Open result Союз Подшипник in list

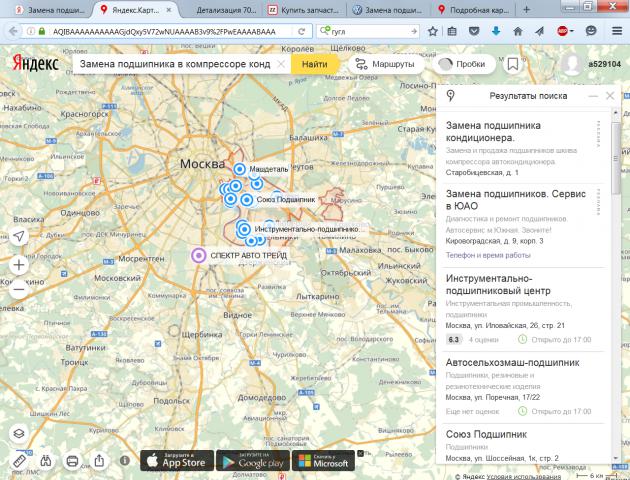pos(486,434)
